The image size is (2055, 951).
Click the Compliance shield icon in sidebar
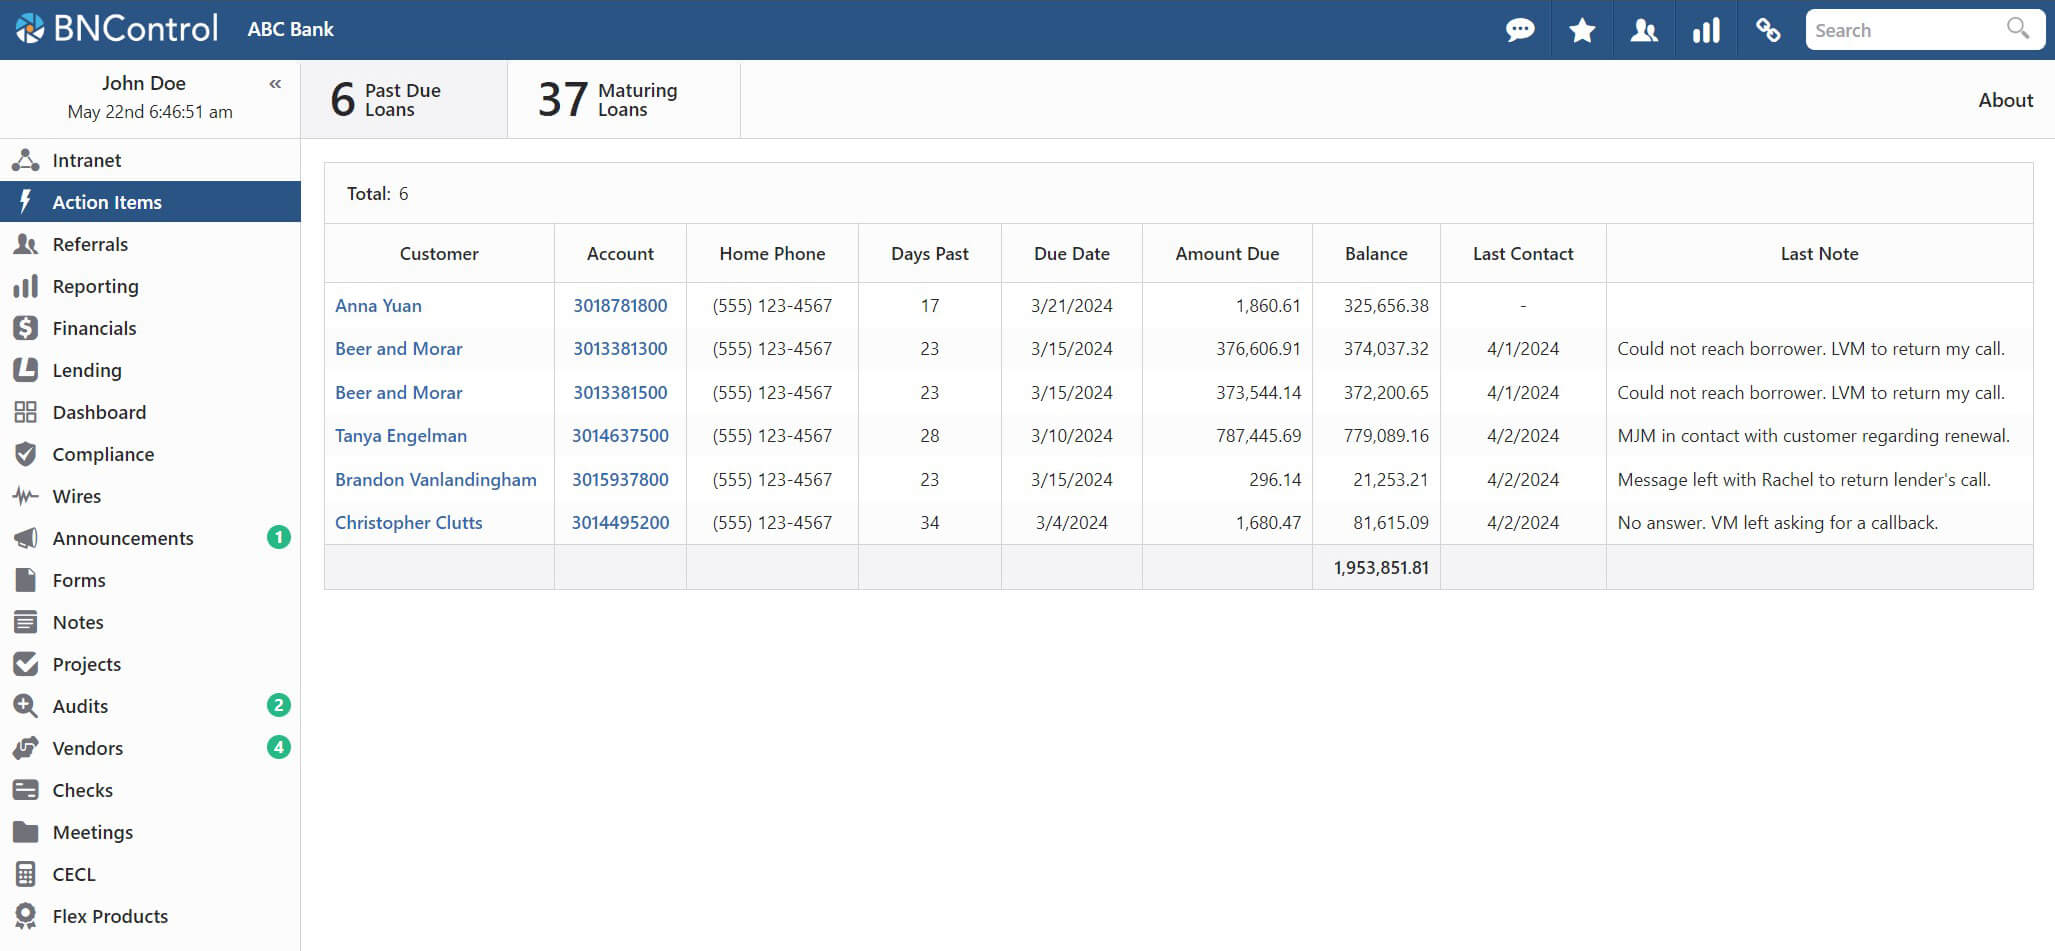point(25,454)
